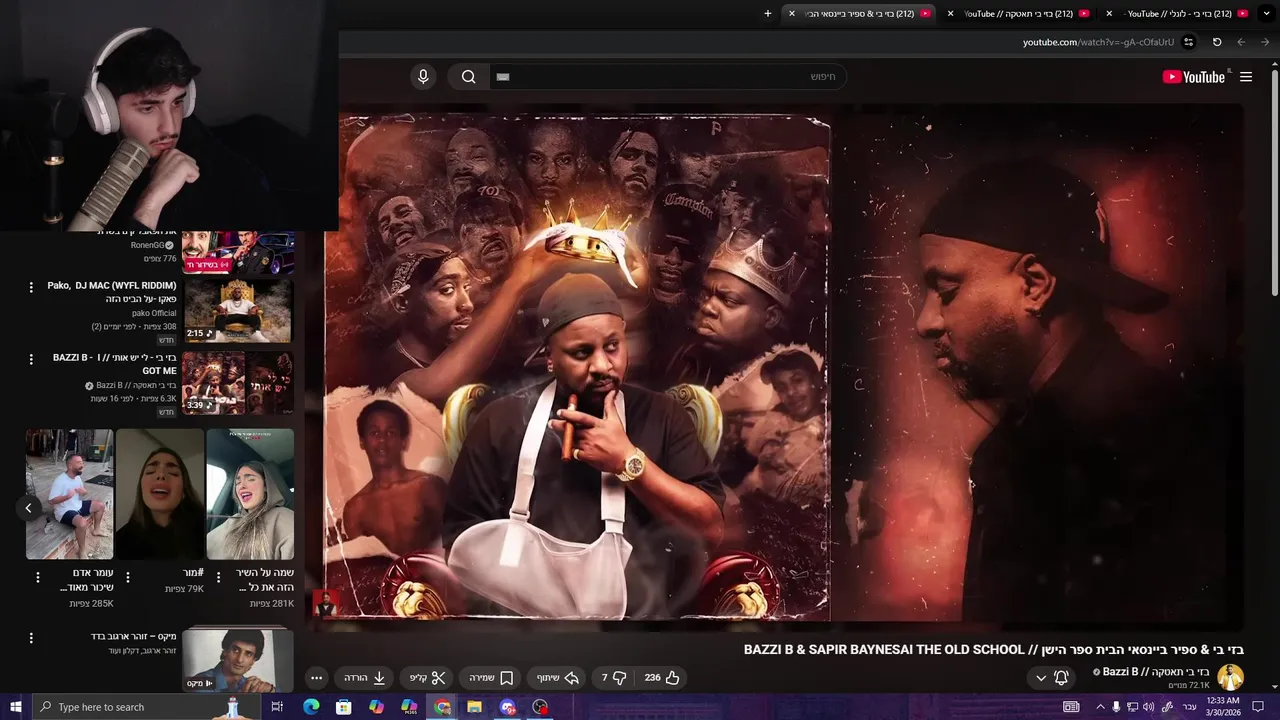This screenshot has height=720, width=1280.
Task: Open the notification bell dropdown for Bazzi B
Action: (1051, 678)
